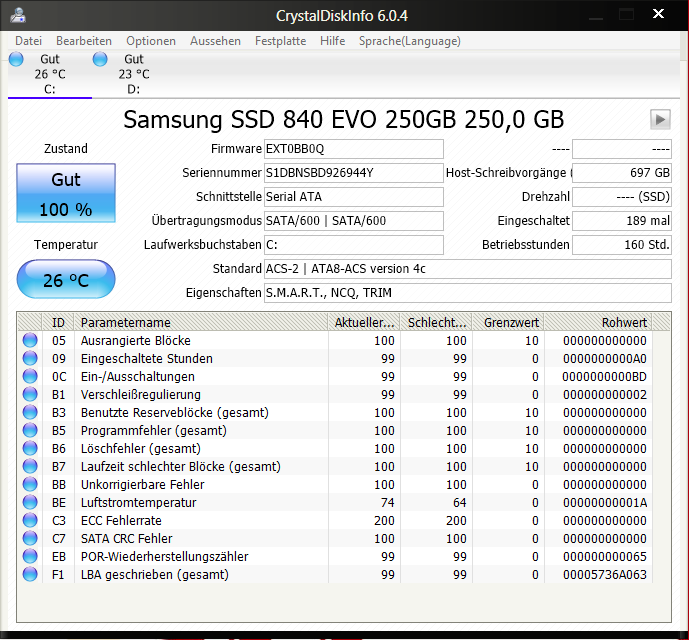This screenshot has width=689, height=640.
Task: Click the Schnittstelle field Serial ATA
Action: tap(354, 196)
